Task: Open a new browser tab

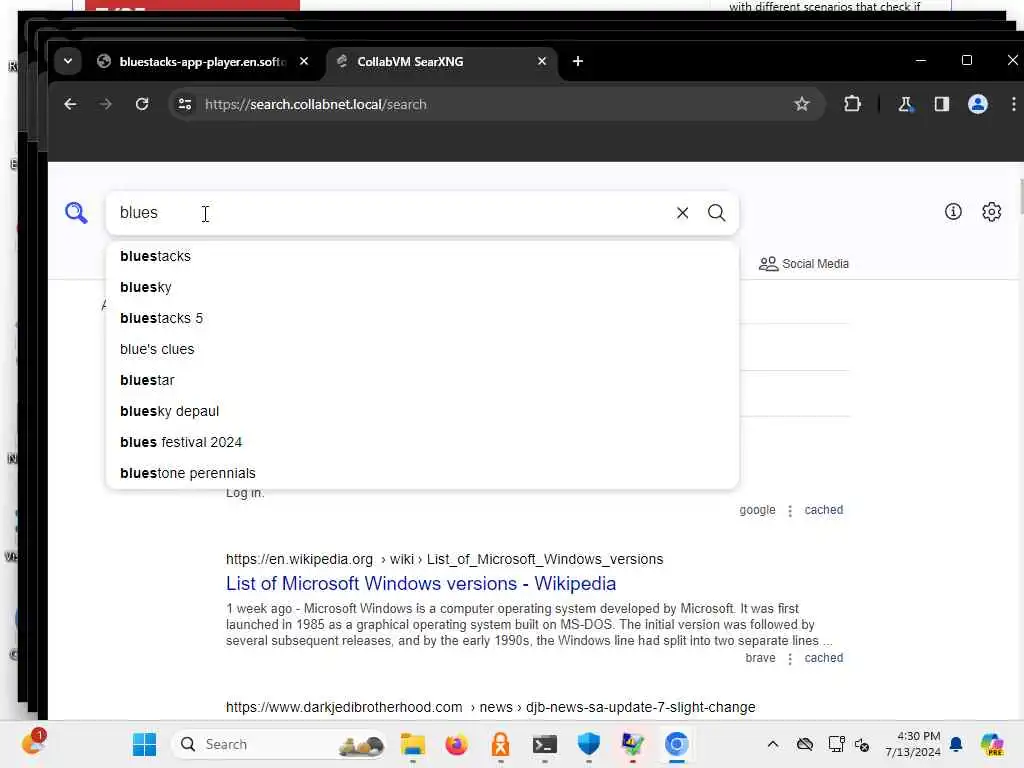Action: [577, 61]
